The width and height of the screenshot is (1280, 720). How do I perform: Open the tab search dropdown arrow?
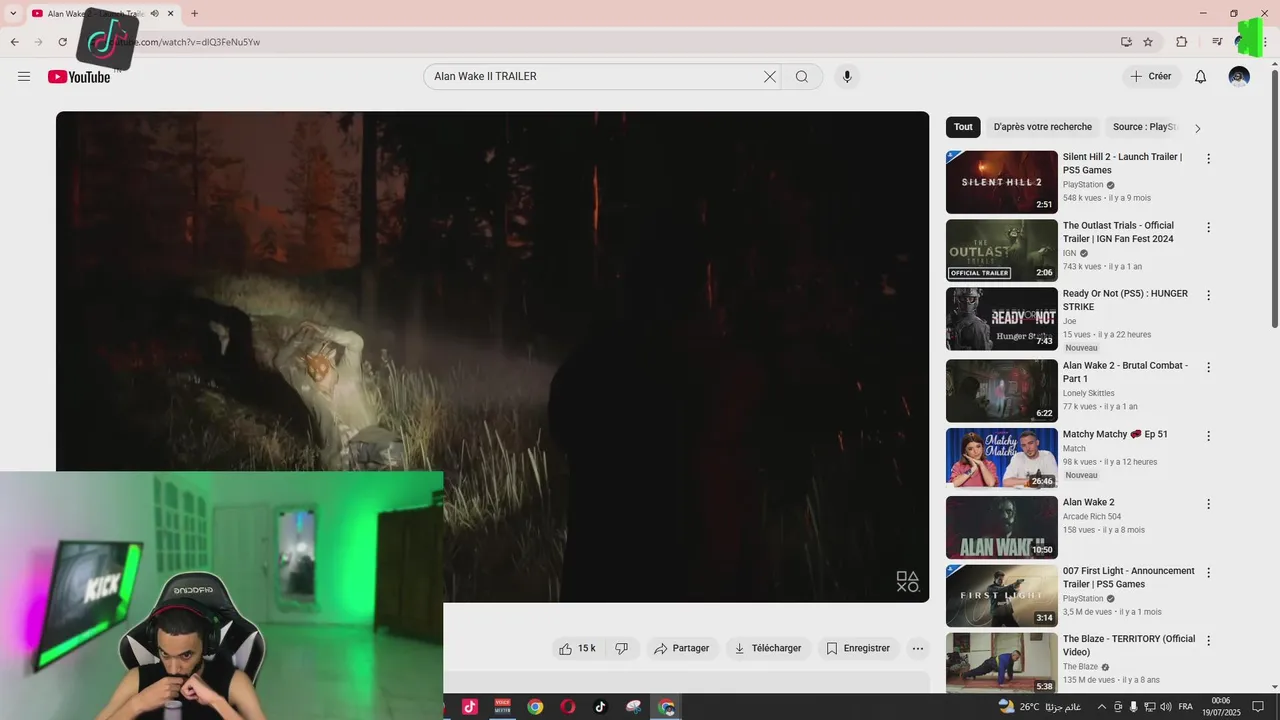click(13, 14)
